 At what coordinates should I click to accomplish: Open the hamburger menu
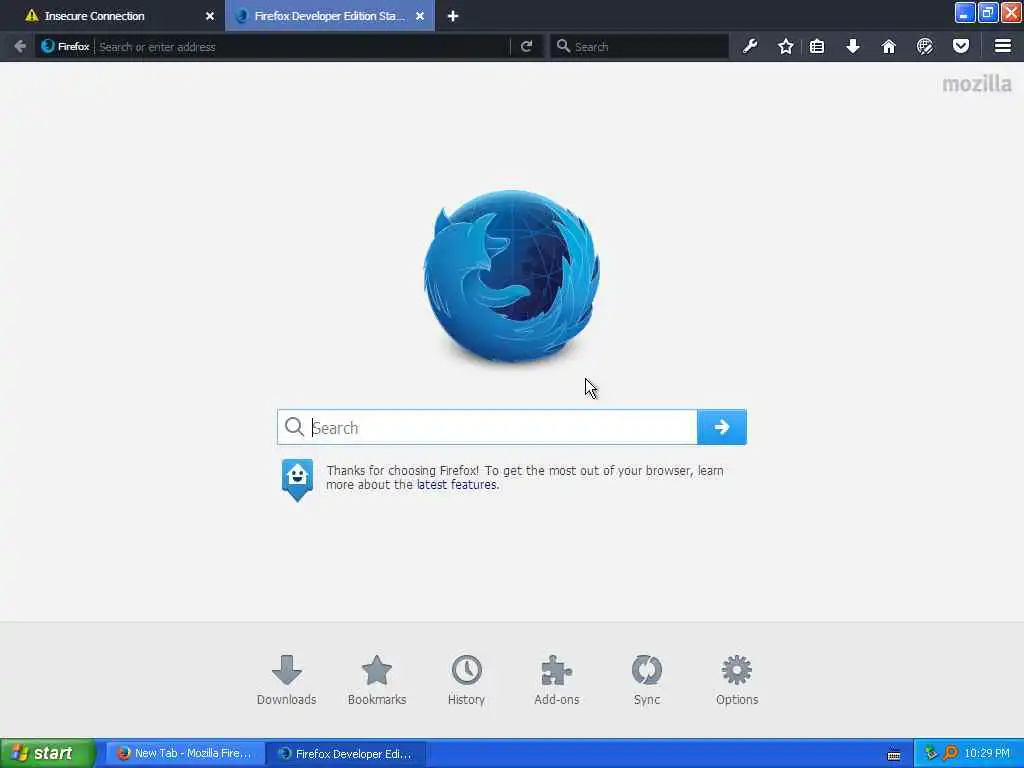tap(1003, 46)
